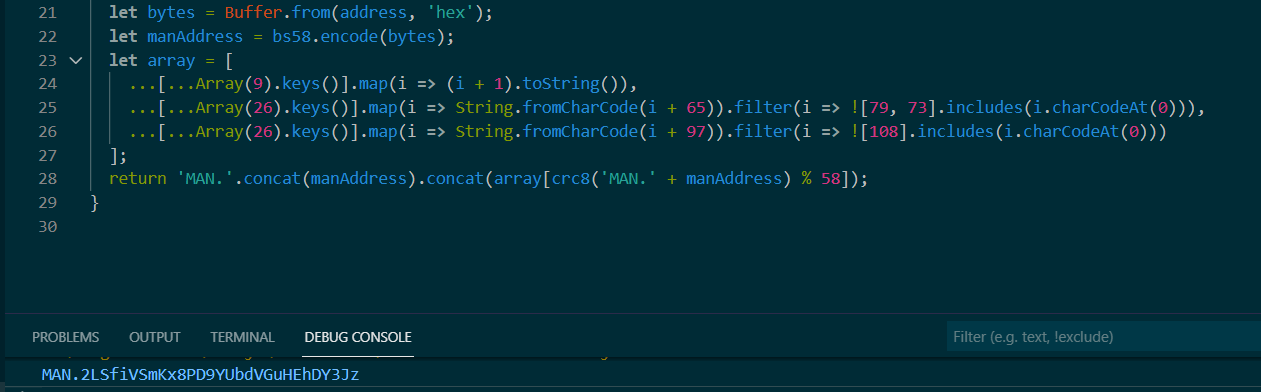Open the PROBLEMS panel tab
Image resolution: width=1261 pixels, height=392 pixels.
point(66,337)
